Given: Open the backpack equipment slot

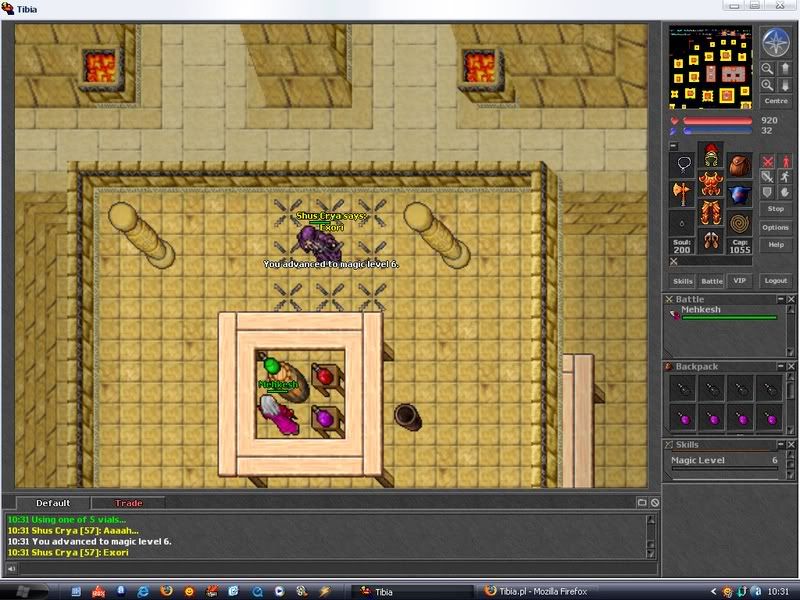Looking at the screenshot, I should [739, 164].
